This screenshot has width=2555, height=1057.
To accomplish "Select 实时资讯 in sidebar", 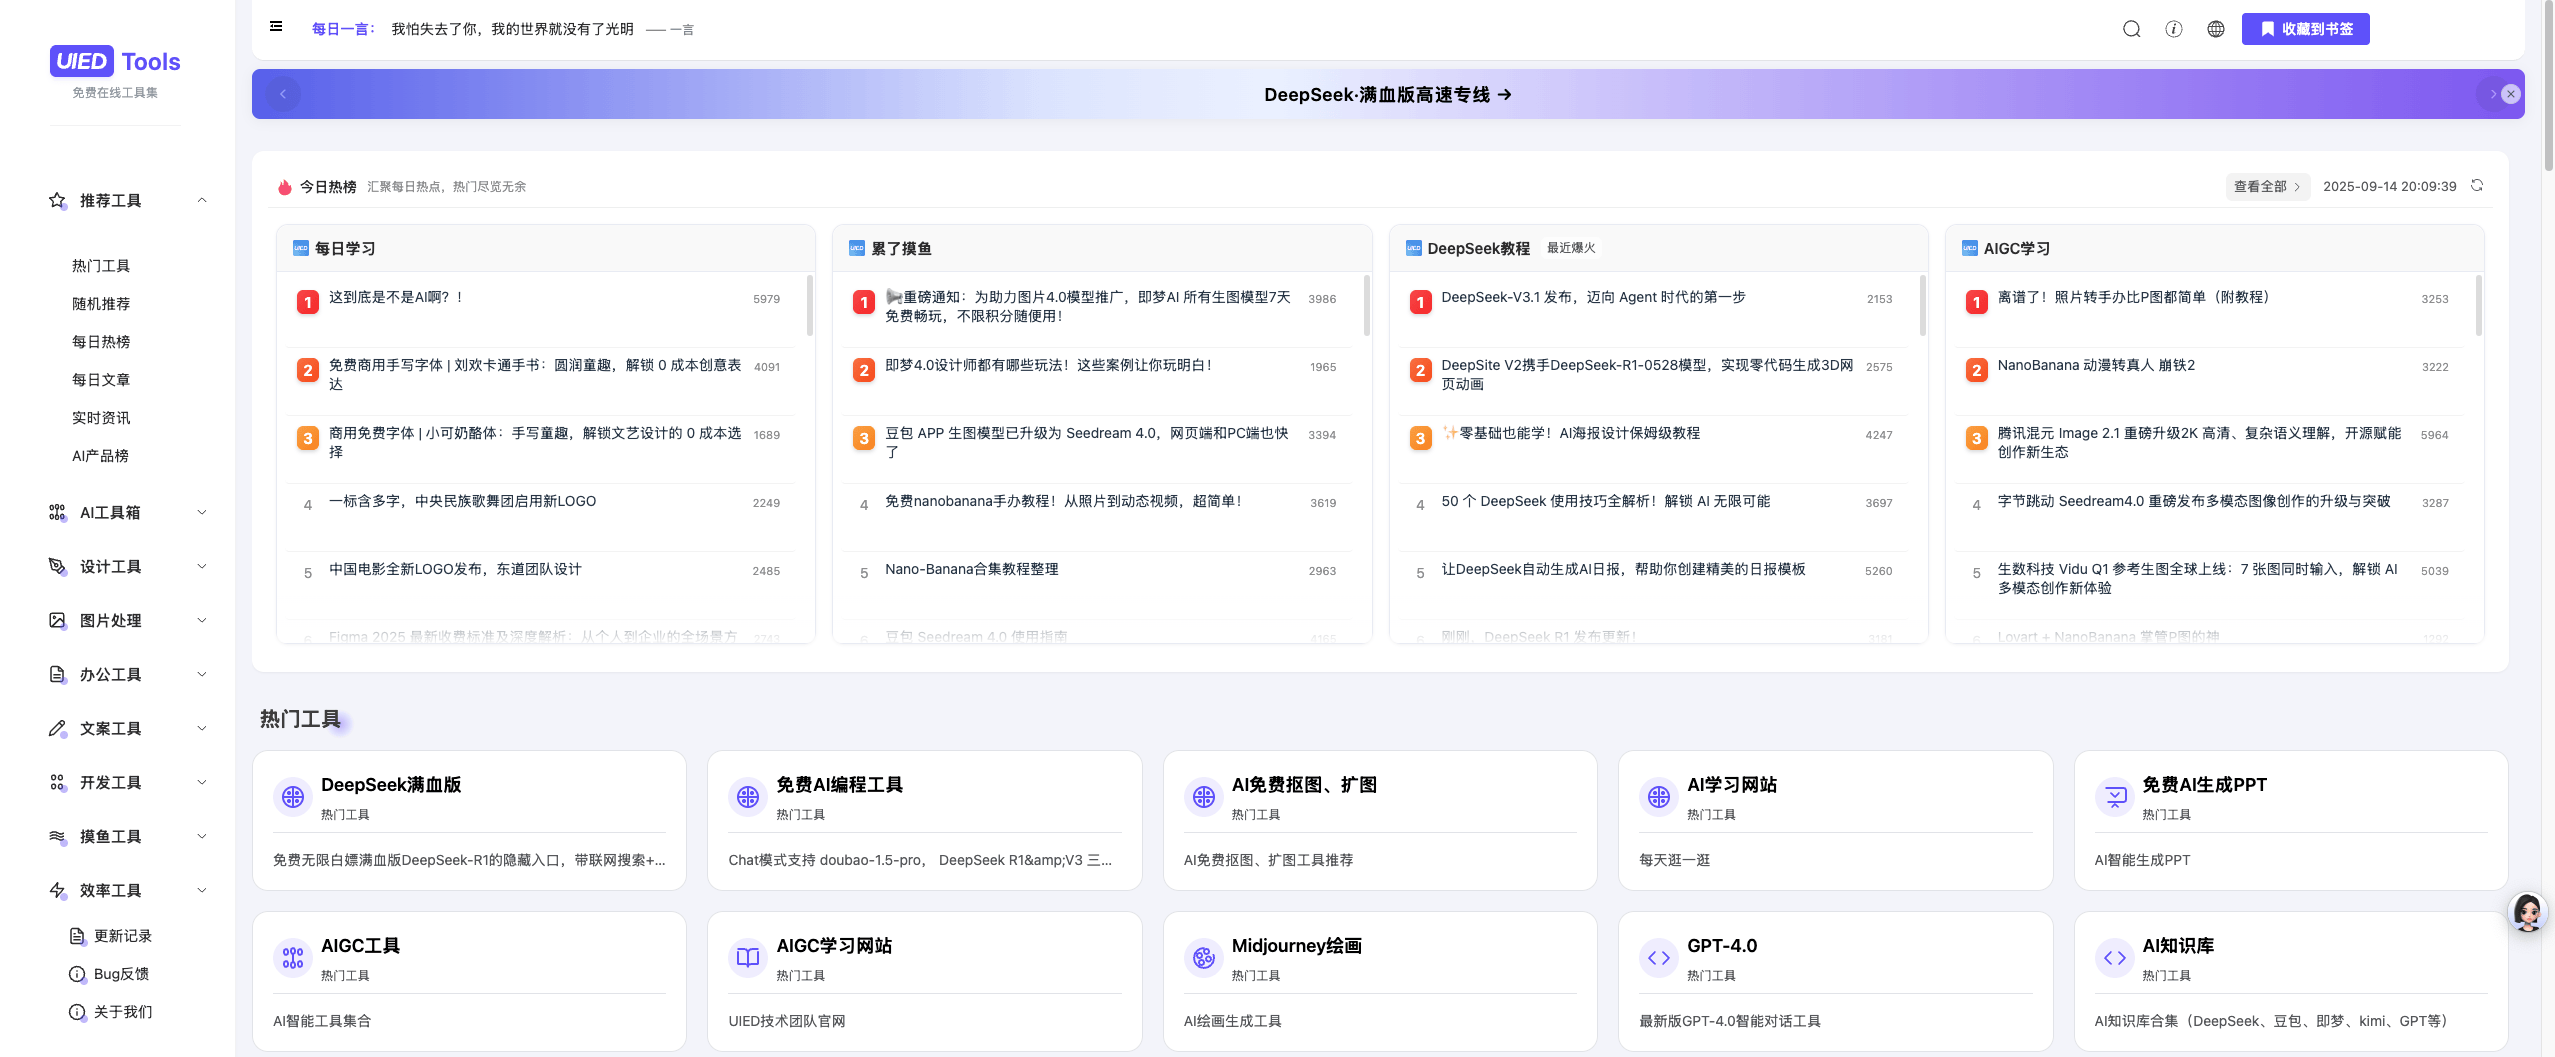I will click(x=101, y=417).
